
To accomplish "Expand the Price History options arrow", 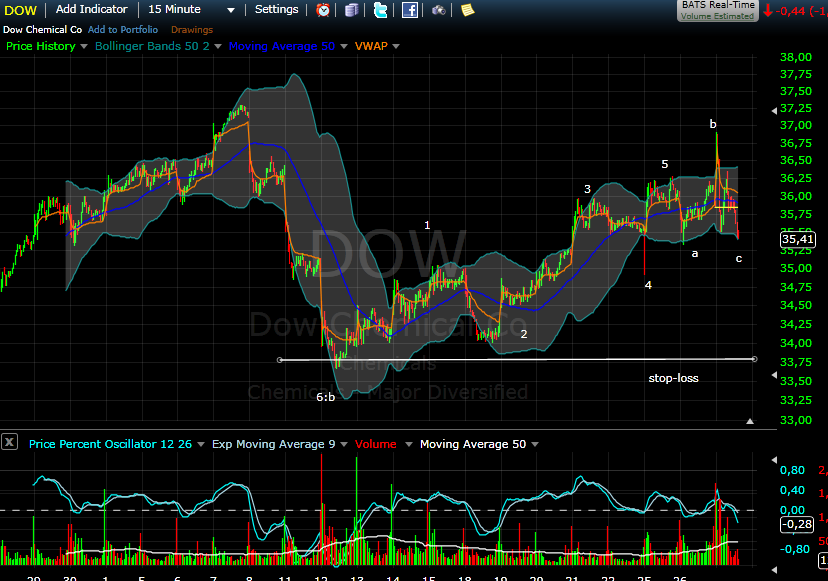I will (84, 46).
